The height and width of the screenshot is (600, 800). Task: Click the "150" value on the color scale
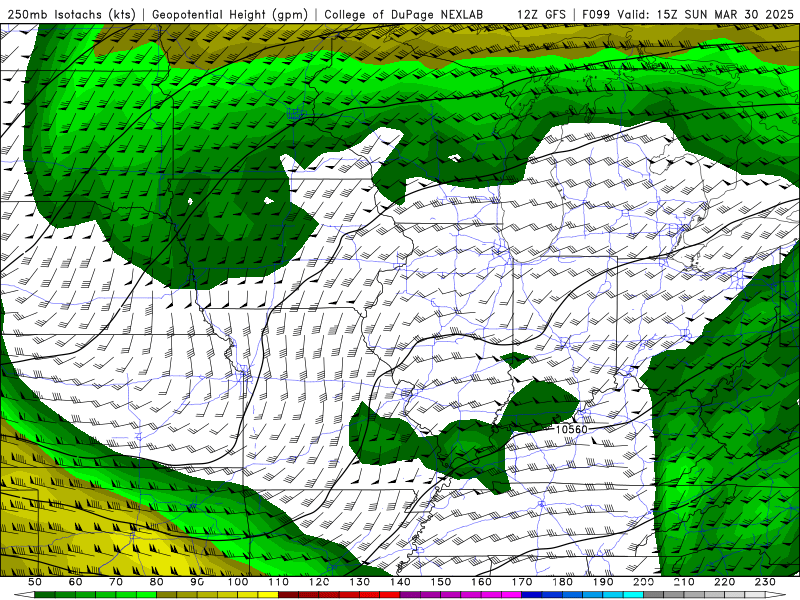tap(441, 582)
